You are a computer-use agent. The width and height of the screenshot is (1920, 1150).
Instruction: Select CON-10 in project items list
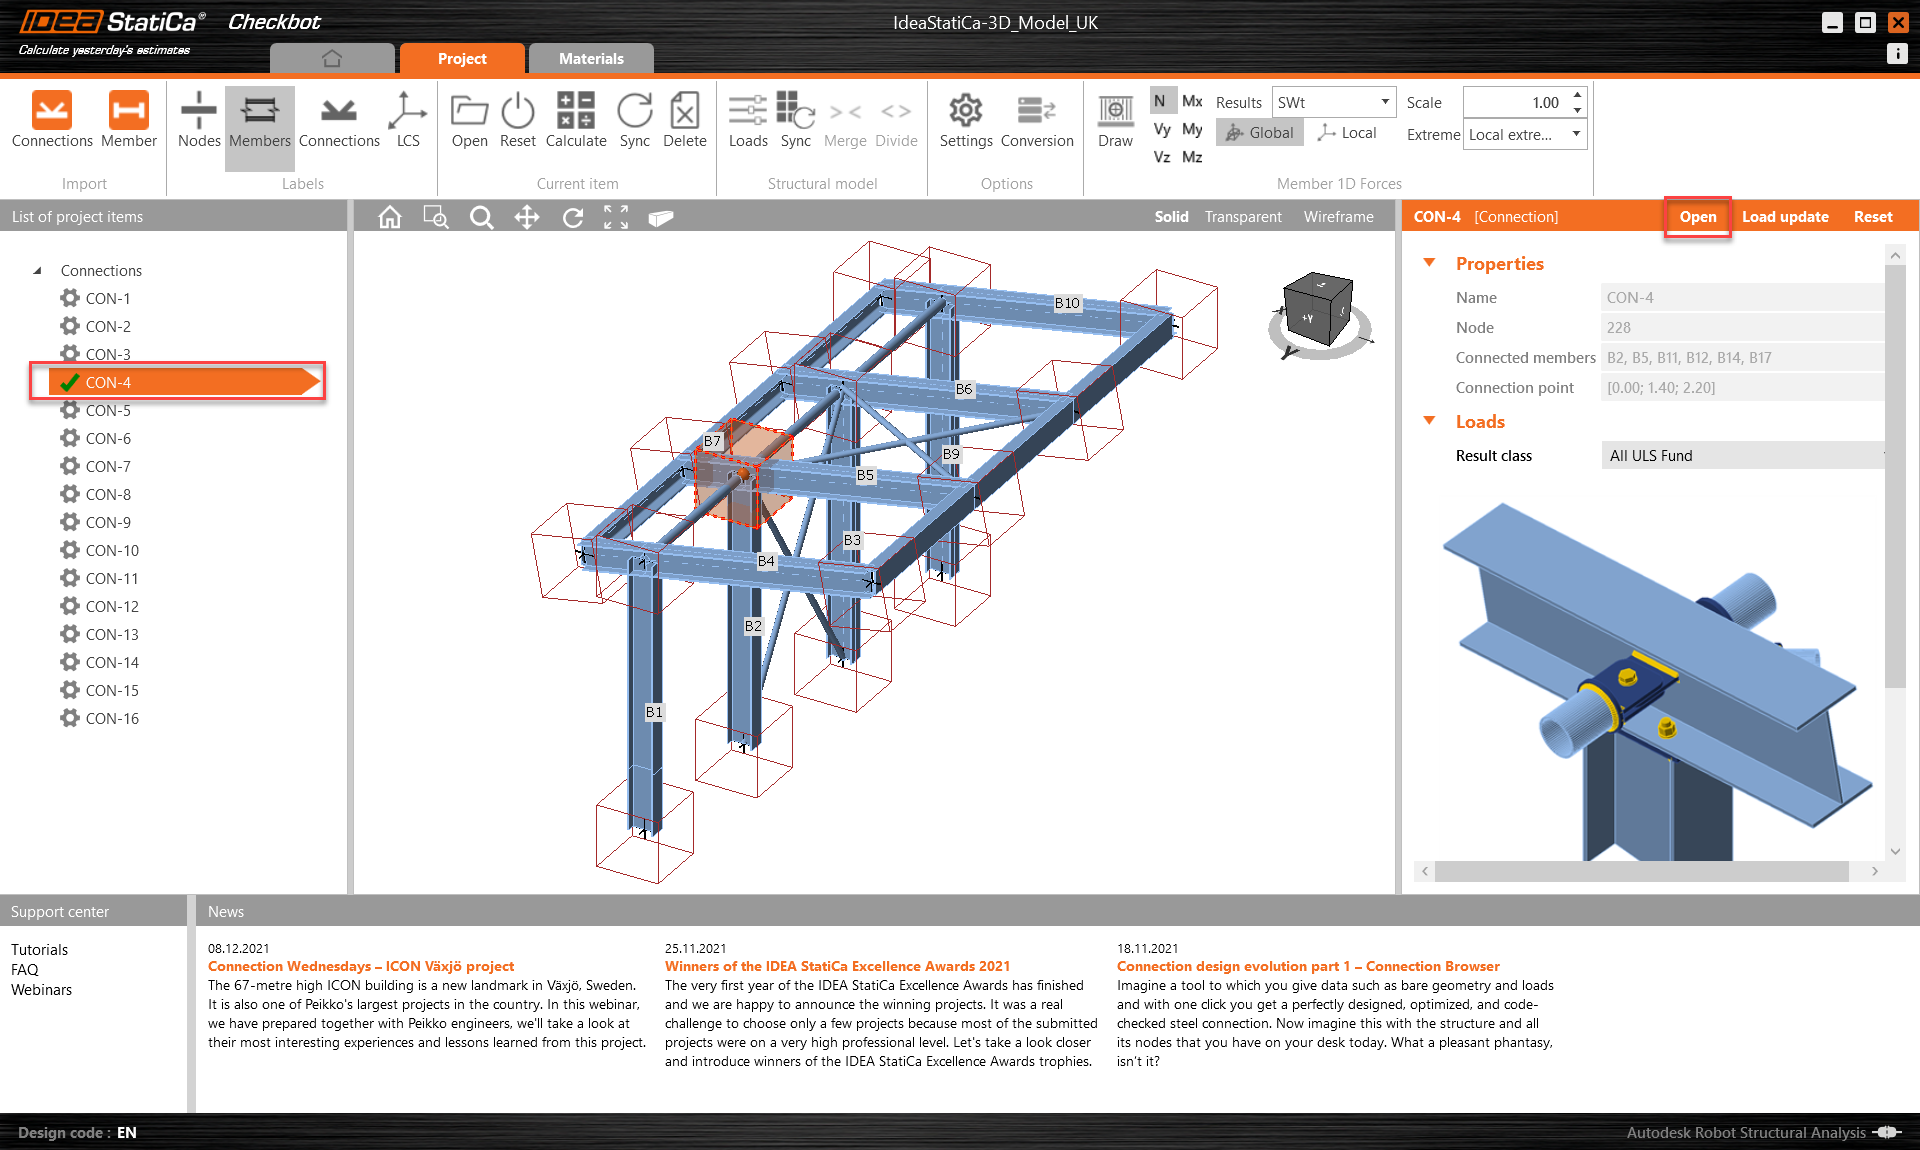click(x=112, y=550)
